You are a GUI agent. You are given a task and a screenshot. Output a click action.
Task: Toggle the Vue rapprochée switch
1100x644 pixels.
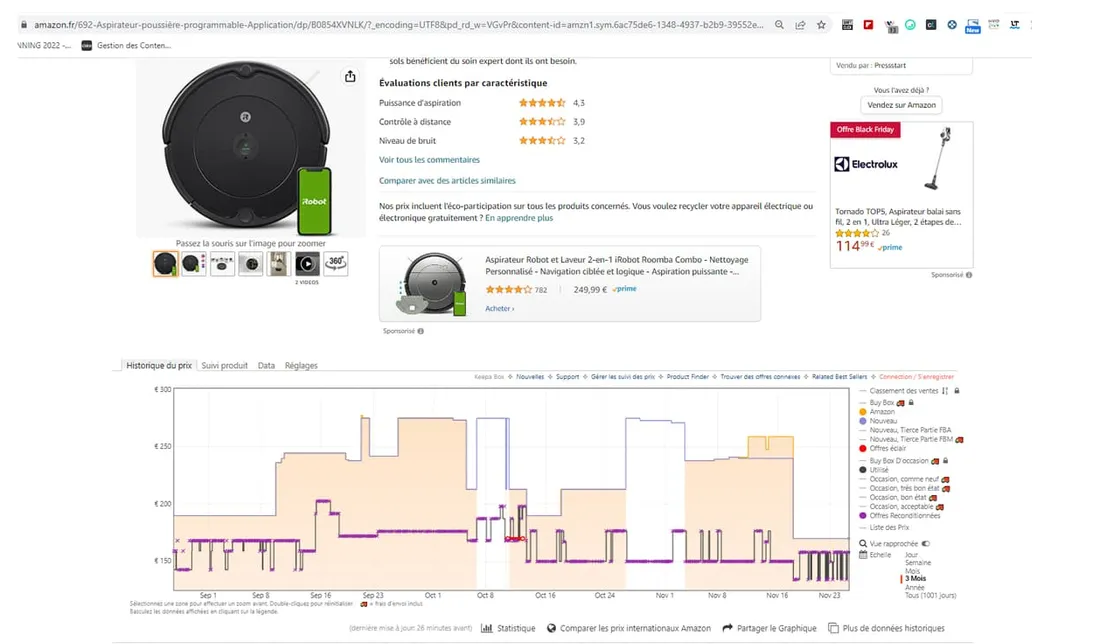point(925,543)
